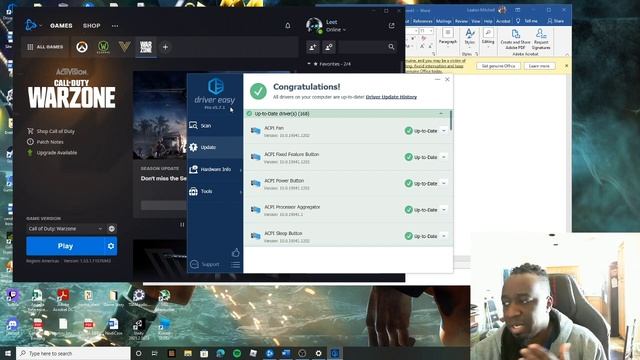Click Learn more in Office warning bar
The image size is (640, 360).
click(539, 66)
